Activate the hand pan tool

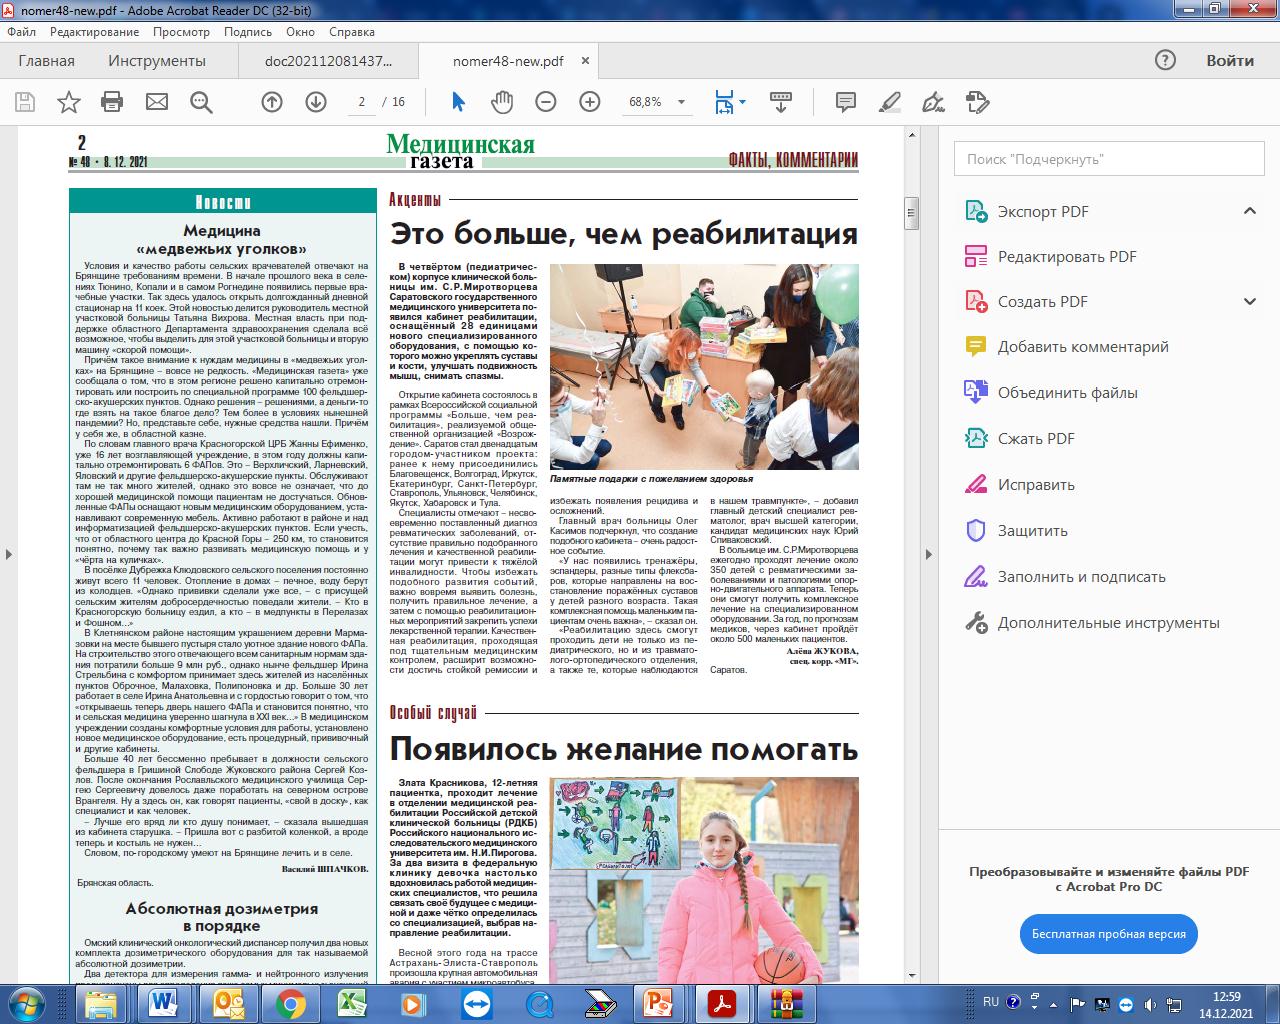(x=502, y=102)
